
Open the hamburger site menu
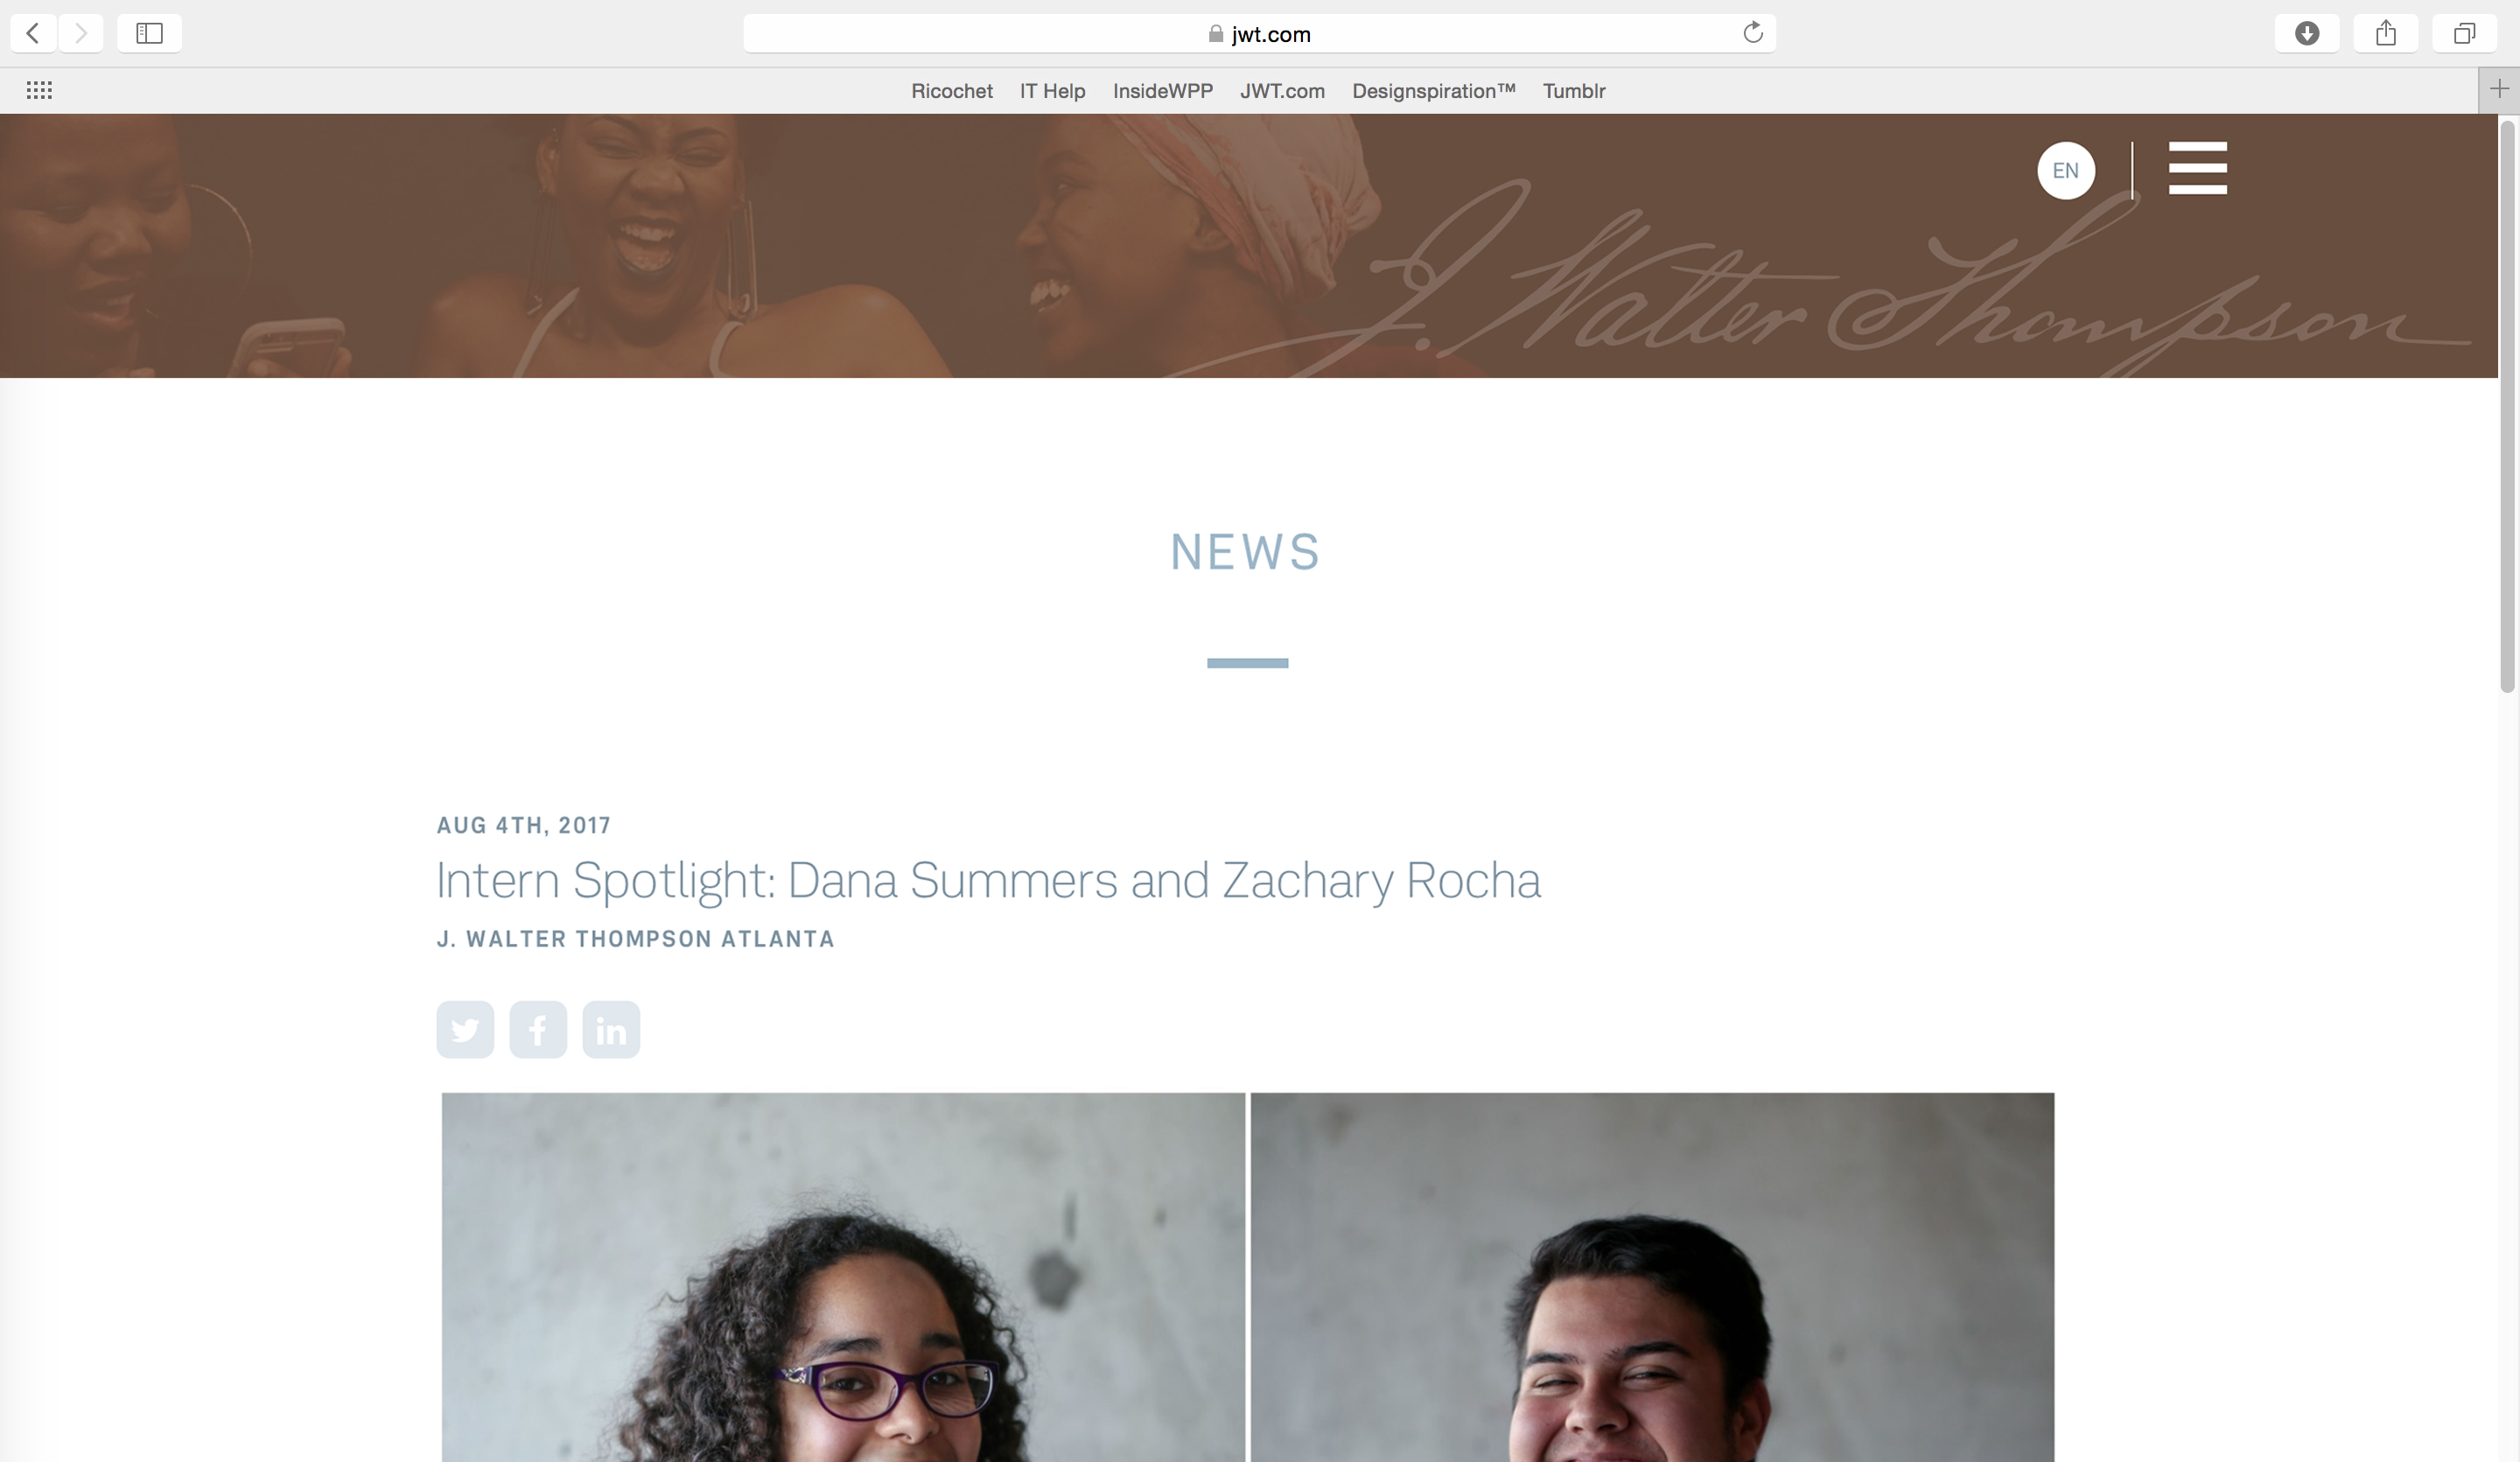click(2197, 168)
